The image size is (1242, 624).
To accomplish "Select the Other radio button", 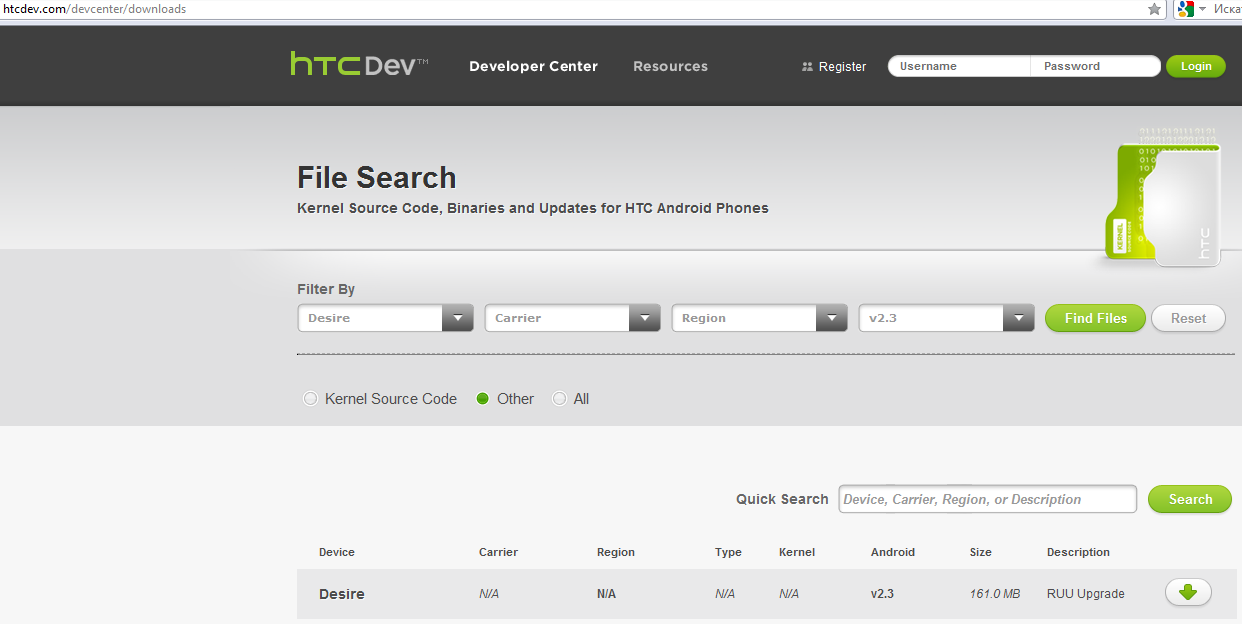I will pyautogui.click(x=483, y=399).
